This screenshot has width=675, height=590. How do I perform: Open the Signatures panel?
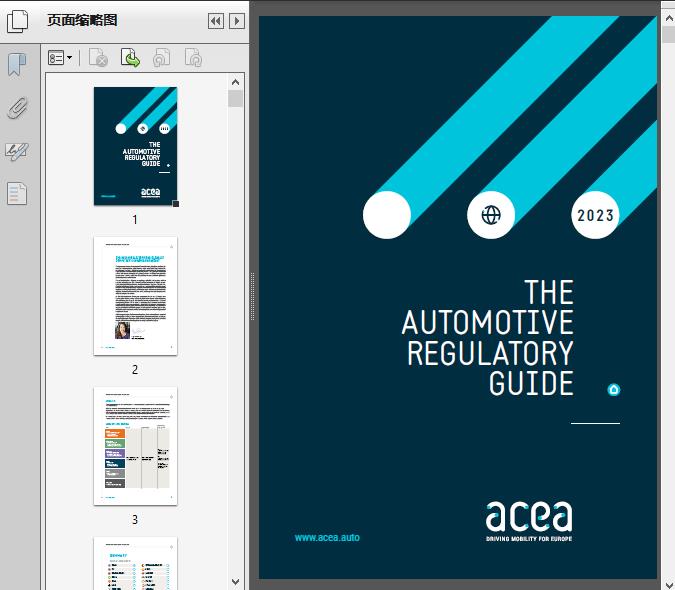tap(17, 151)
